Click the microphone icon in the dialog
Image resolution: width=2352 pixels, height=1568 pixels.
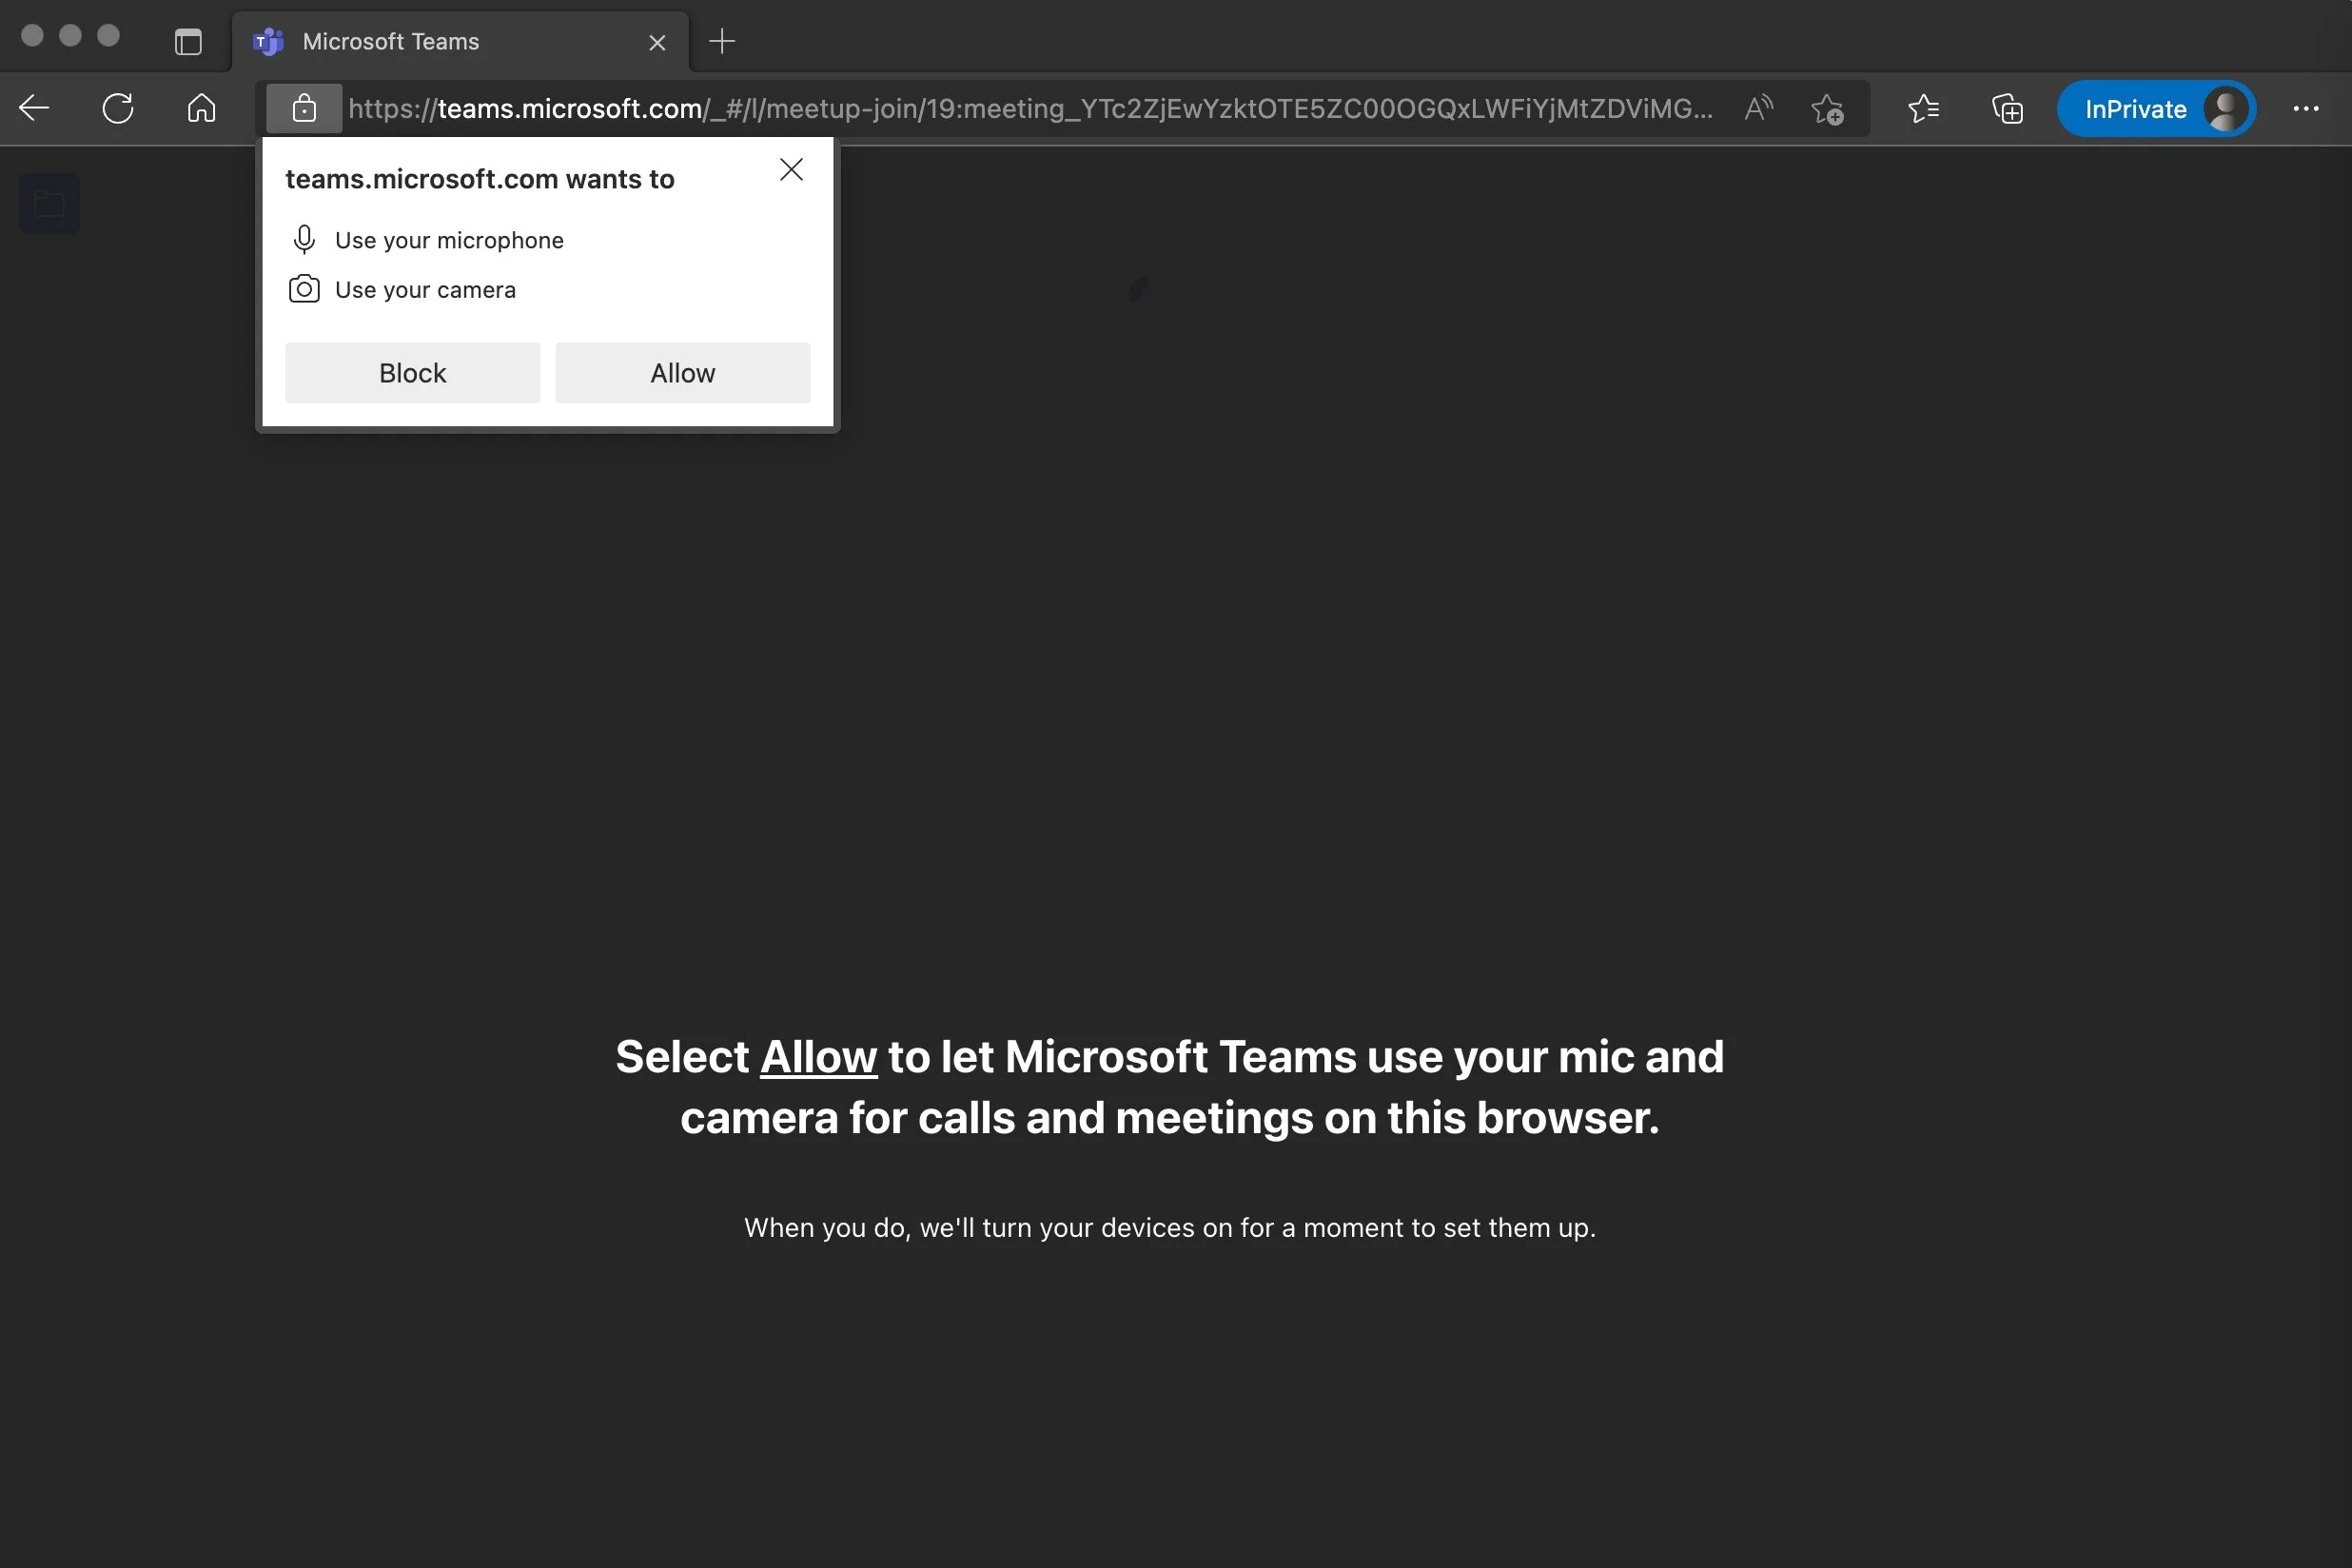pos(304,239)
